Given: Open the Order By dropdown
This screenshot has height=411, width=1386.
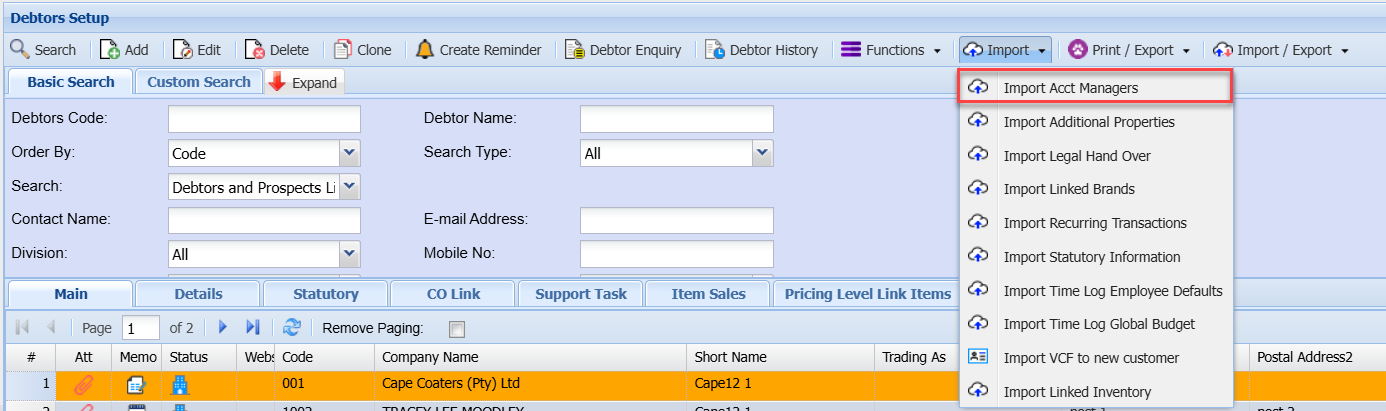Looking at the screenshot, I should pos(349,153).
